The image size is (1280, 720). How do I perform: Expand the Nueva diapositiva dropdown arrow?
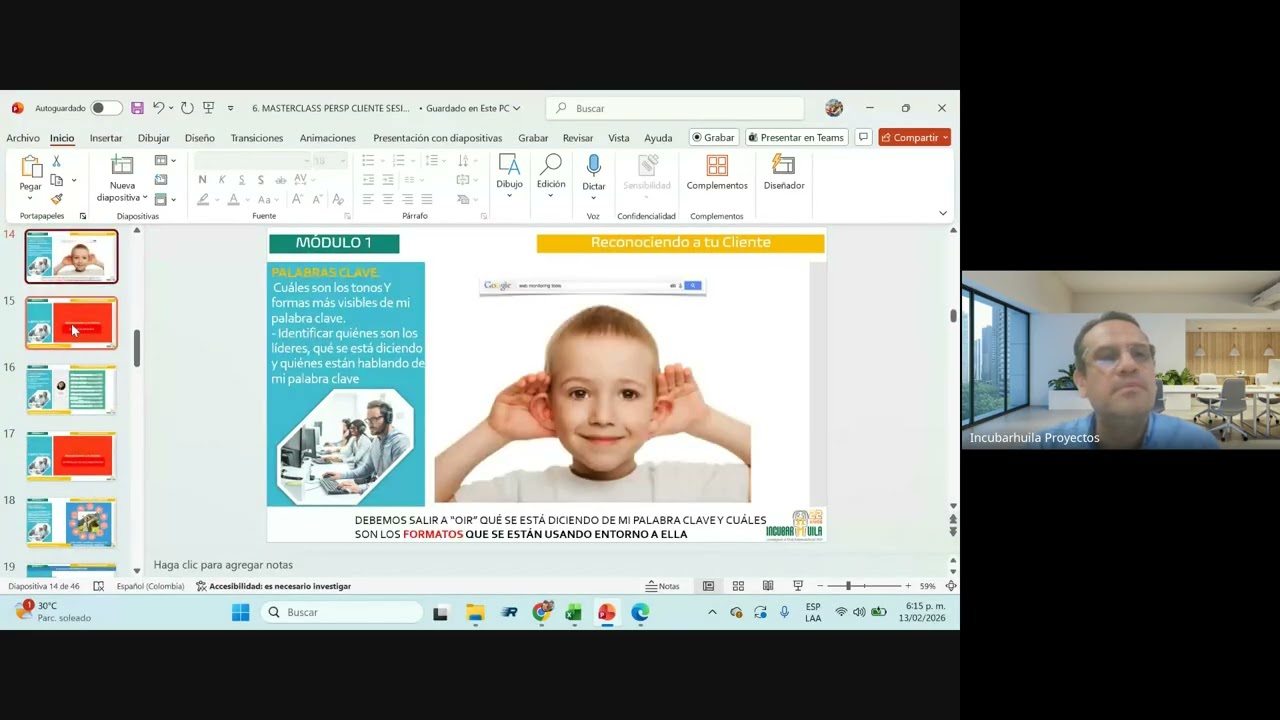coord(145,198)
